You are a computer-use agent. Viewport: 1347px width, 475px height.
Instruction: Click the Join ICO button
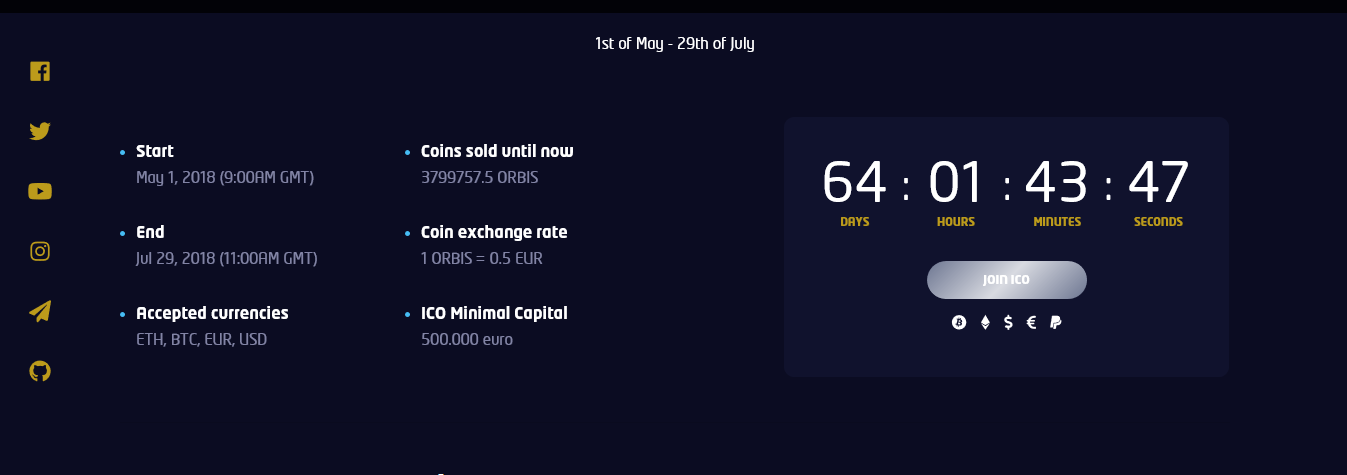1006,280
